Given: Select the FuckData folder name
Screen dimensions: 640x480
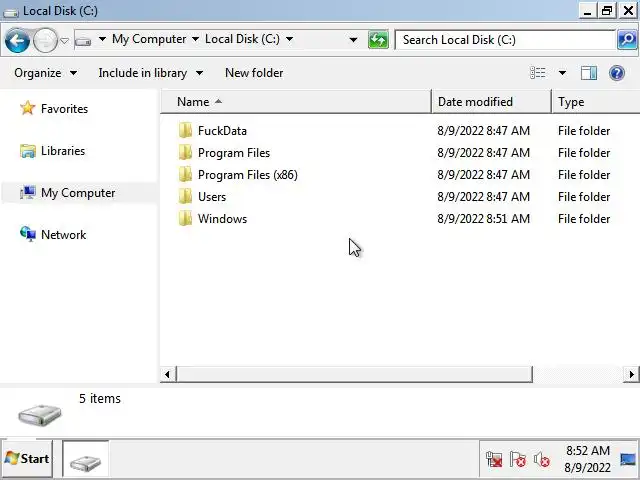Looking at the screenshot, I should 222,131.
